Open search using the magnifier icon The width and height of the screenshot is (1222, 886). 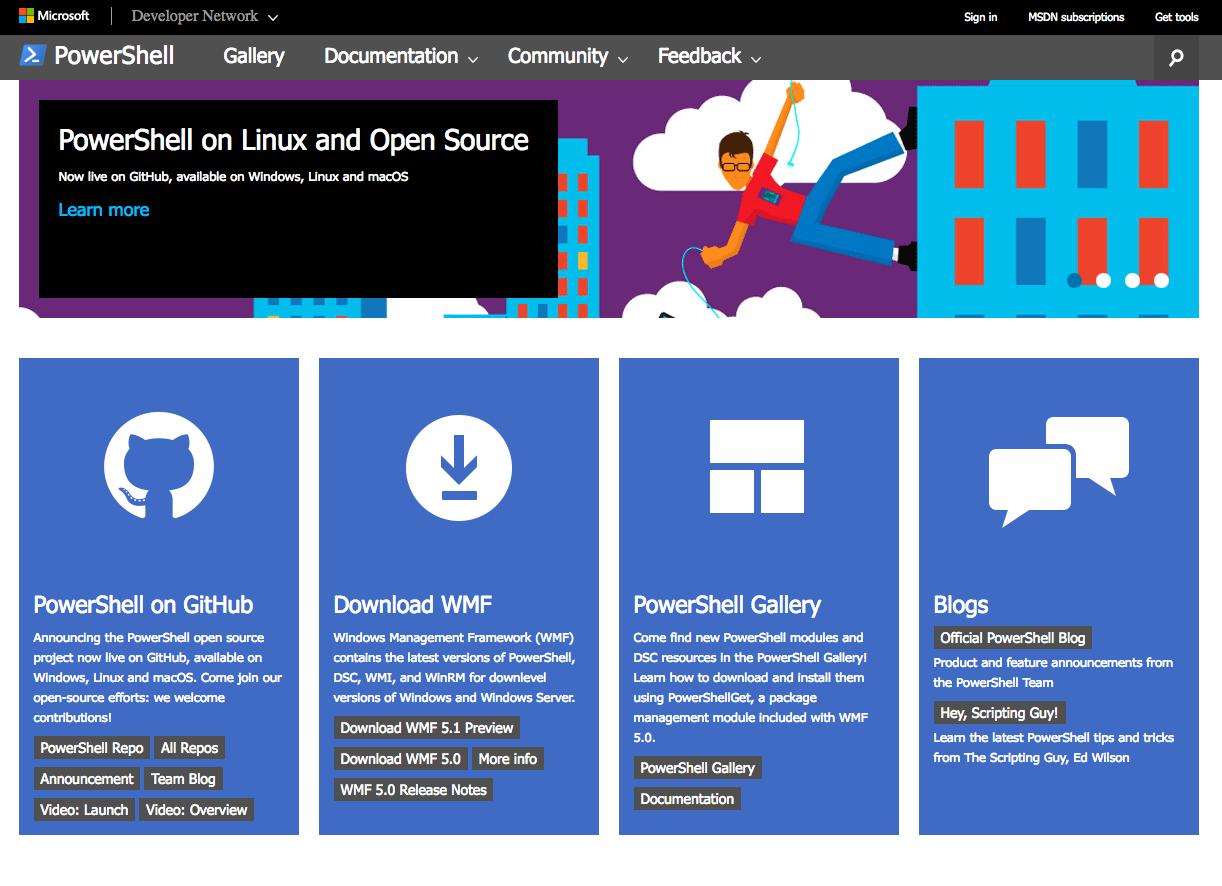(1176, 57)
